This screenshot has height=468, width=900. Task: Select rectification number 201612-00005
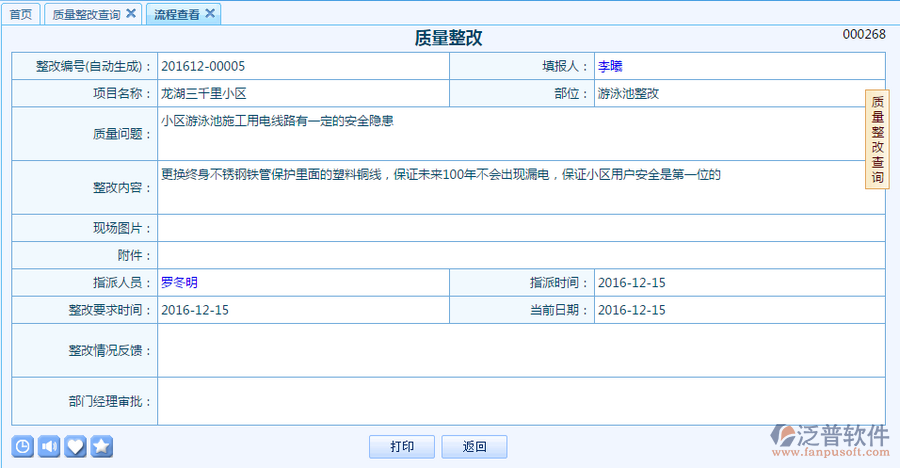click(203, 67)
